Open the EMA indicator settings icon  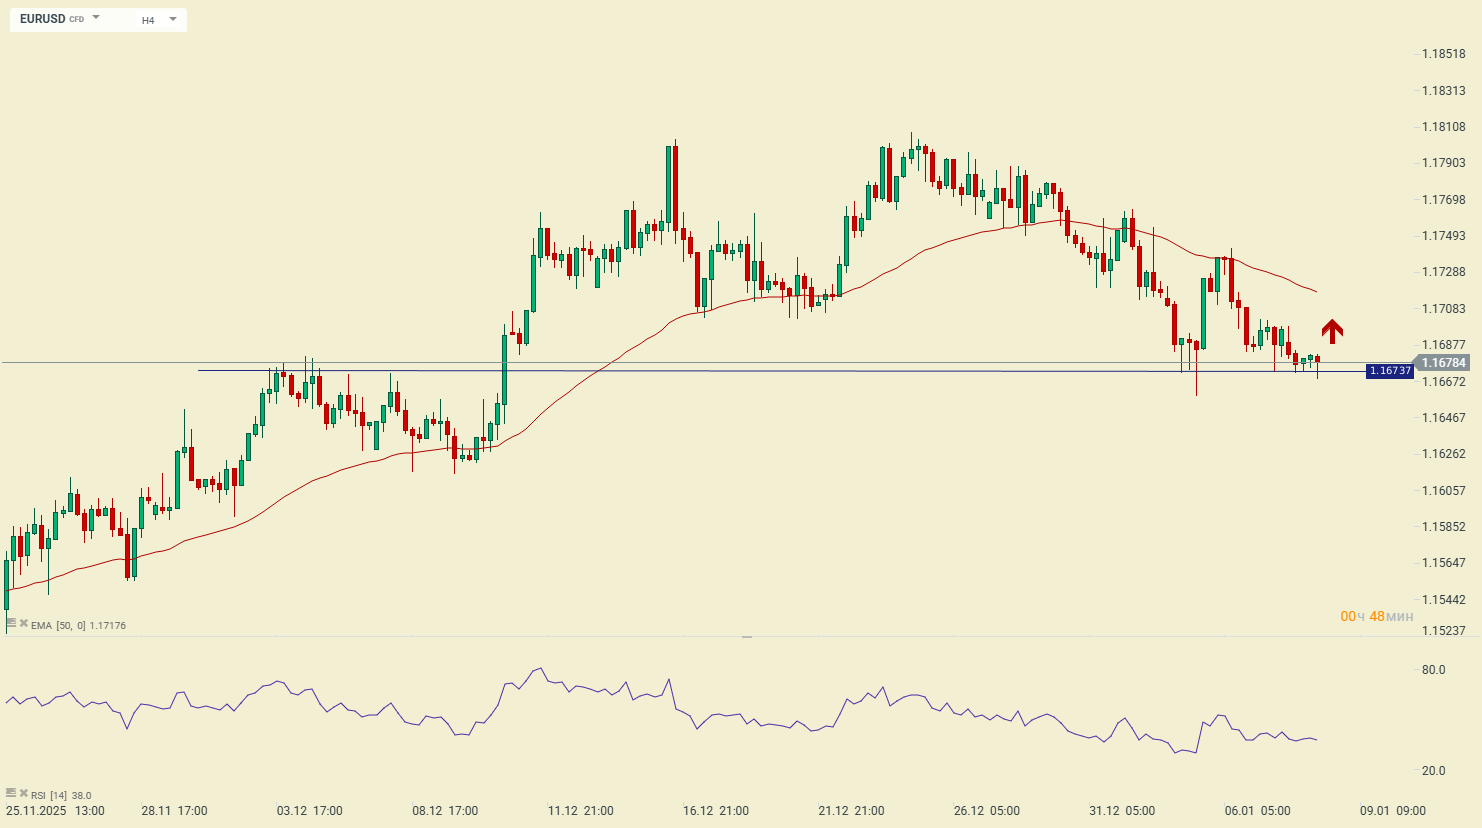[11, 623]
